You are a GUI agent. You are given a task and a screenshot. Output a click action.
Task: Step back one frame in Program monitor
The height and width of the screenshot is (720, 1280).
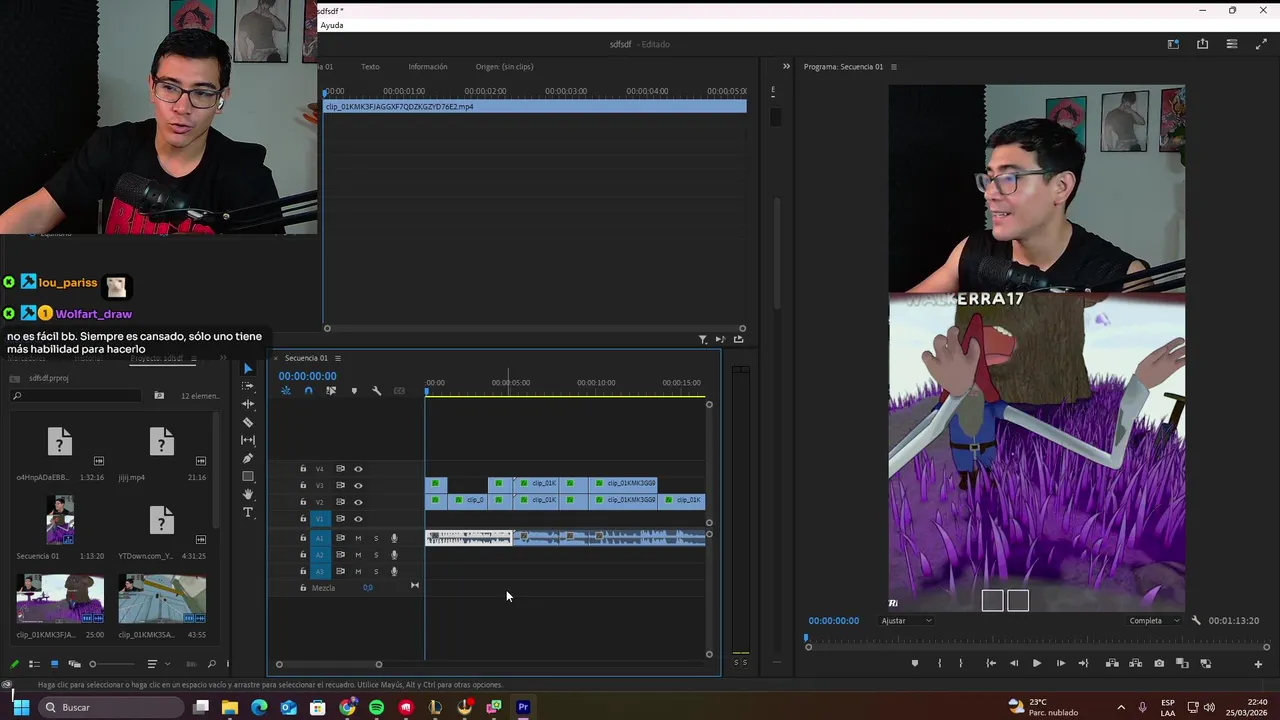[x=1014, y=663]
